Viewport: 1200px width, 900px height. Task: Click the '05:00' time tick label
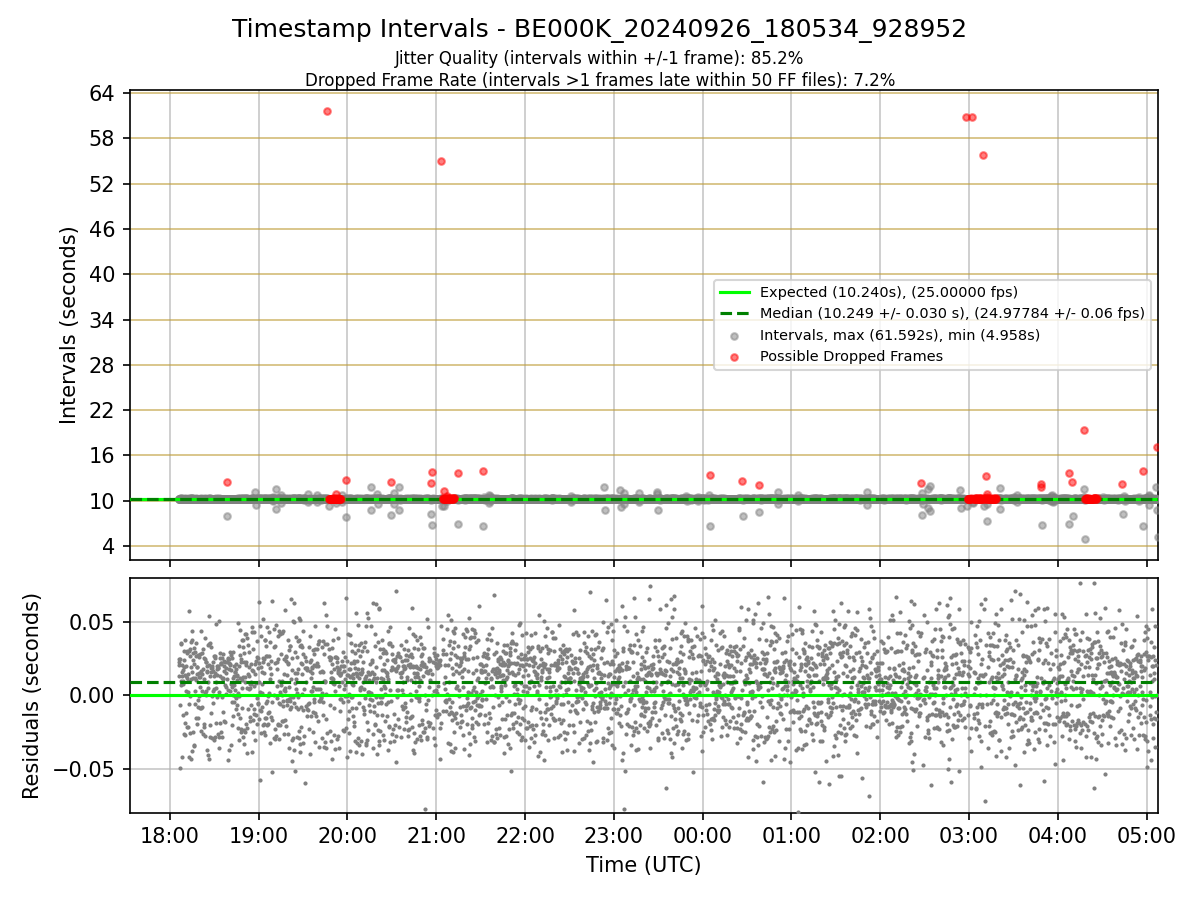(1146, 834)
